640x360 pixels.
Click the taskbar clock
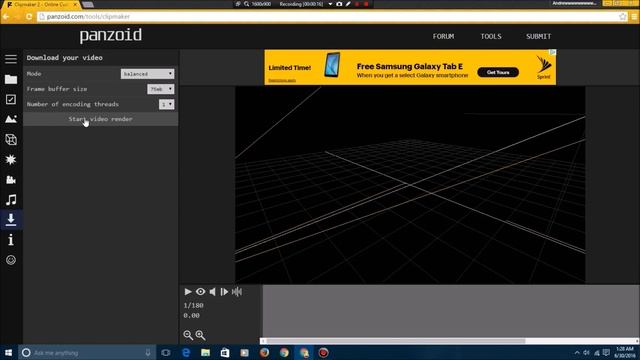(x=624, y=353)
